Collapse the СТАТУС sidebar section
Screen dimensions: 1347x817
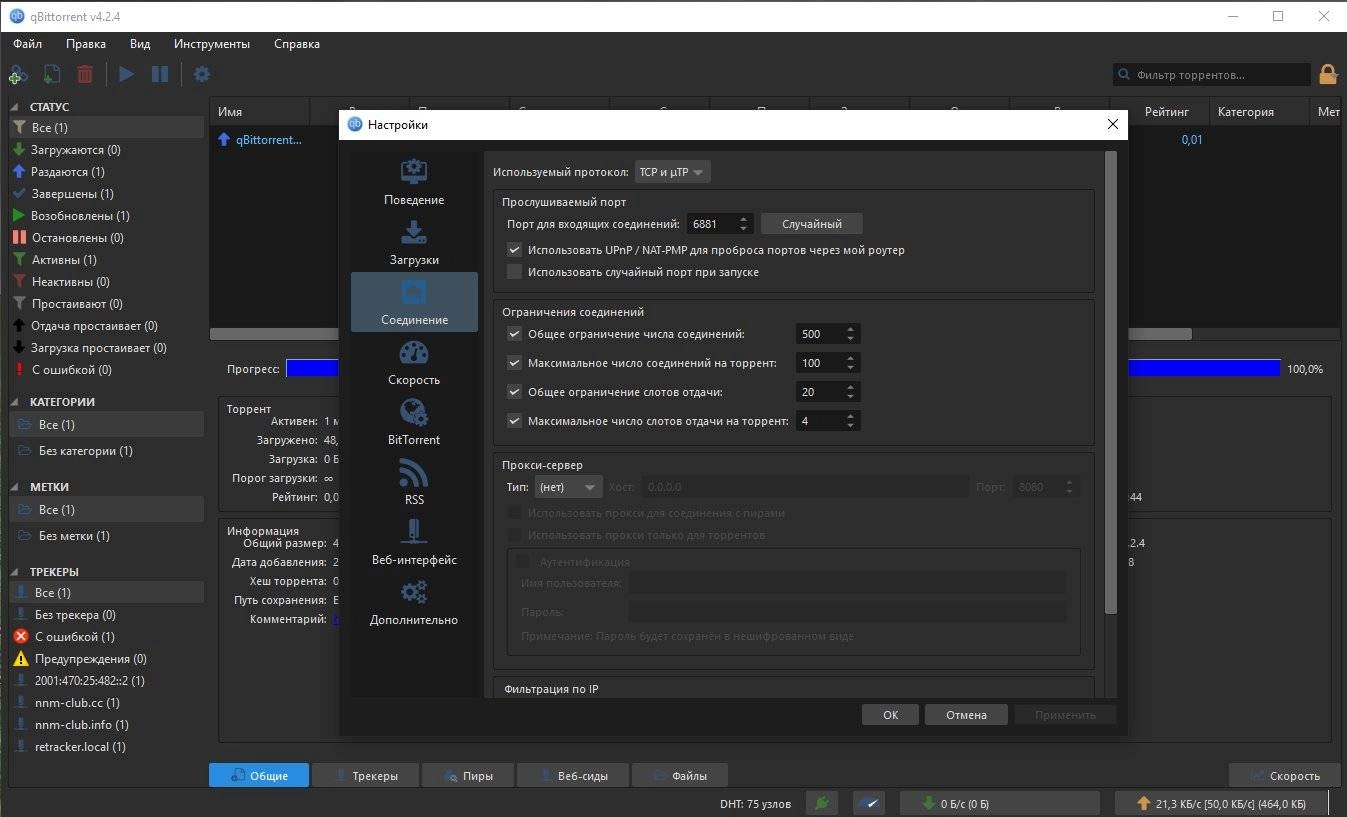[16, 107]
